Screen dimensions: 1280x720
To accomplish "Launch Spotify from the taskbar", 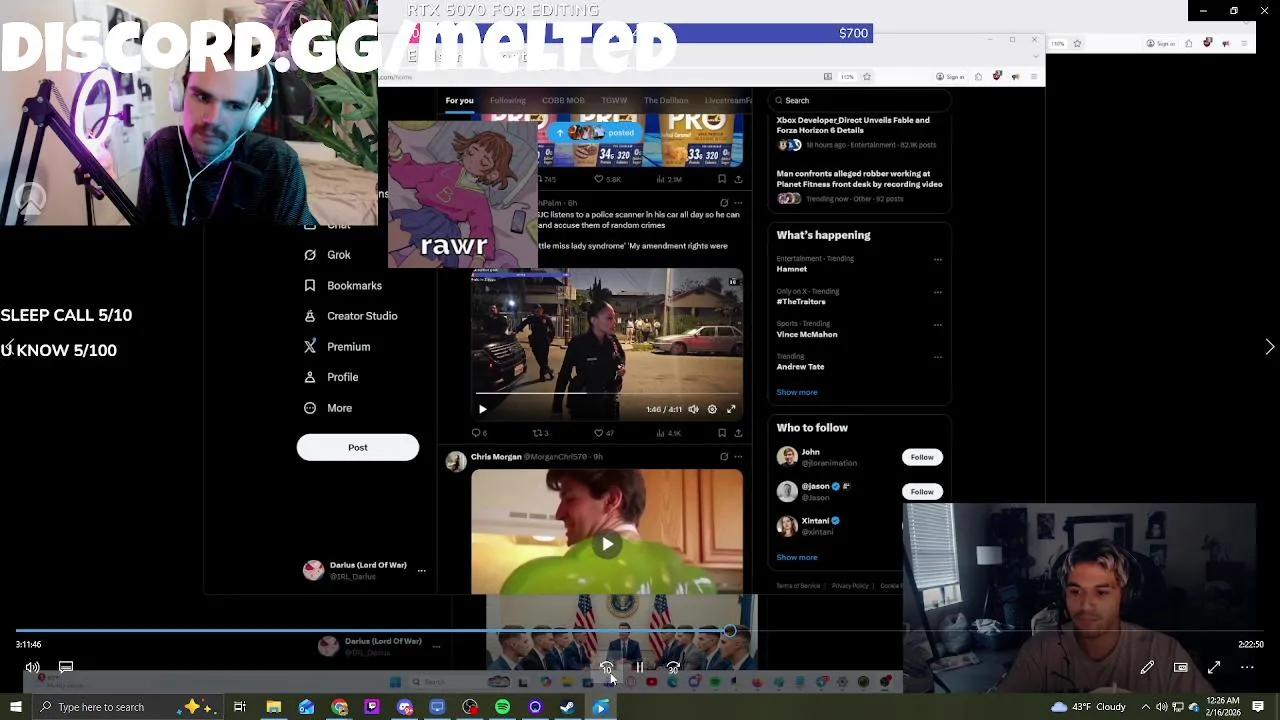I will tap(502, 707).
